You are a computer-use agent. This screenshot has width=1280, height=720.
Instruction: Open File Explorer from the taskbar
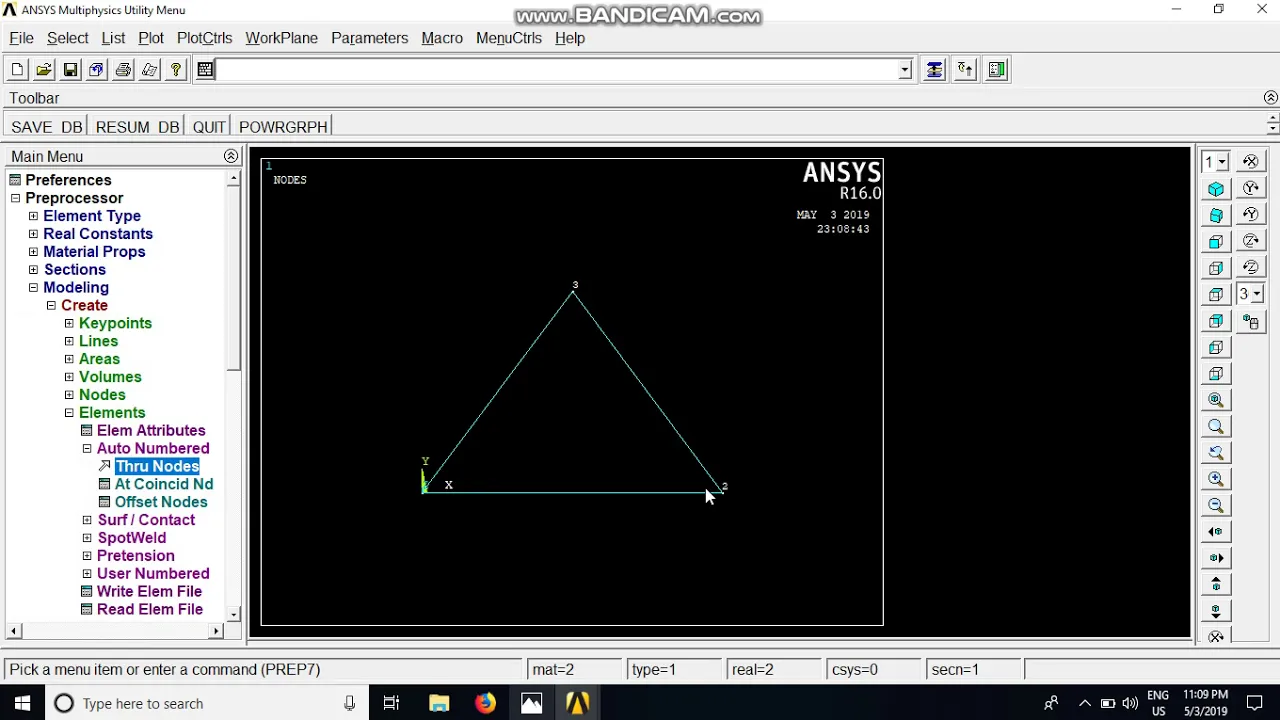point(439,703)
